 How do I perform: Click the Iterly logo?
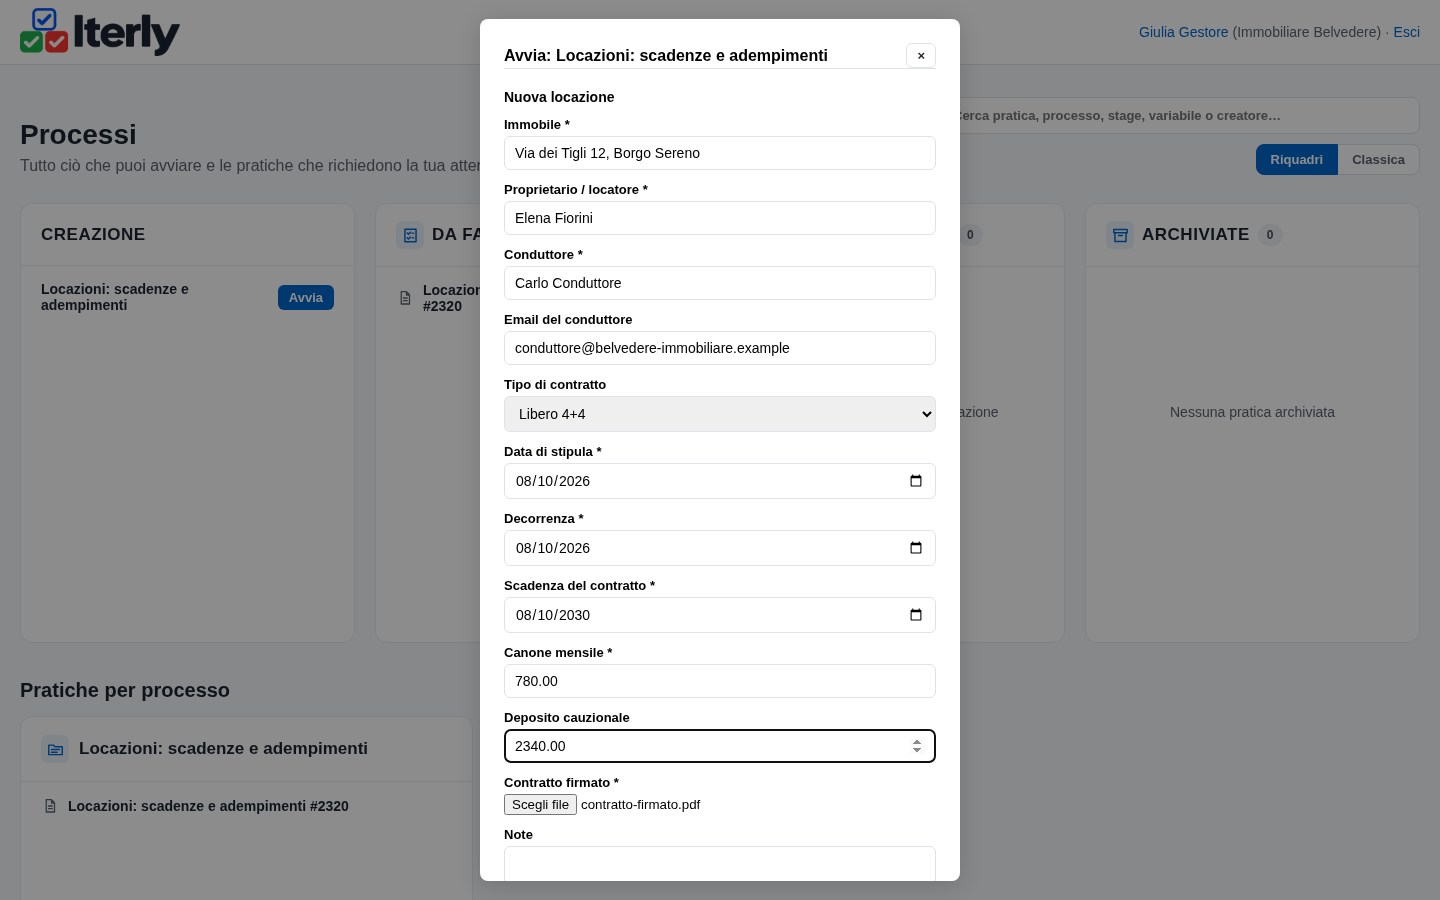tap(100, 32)
